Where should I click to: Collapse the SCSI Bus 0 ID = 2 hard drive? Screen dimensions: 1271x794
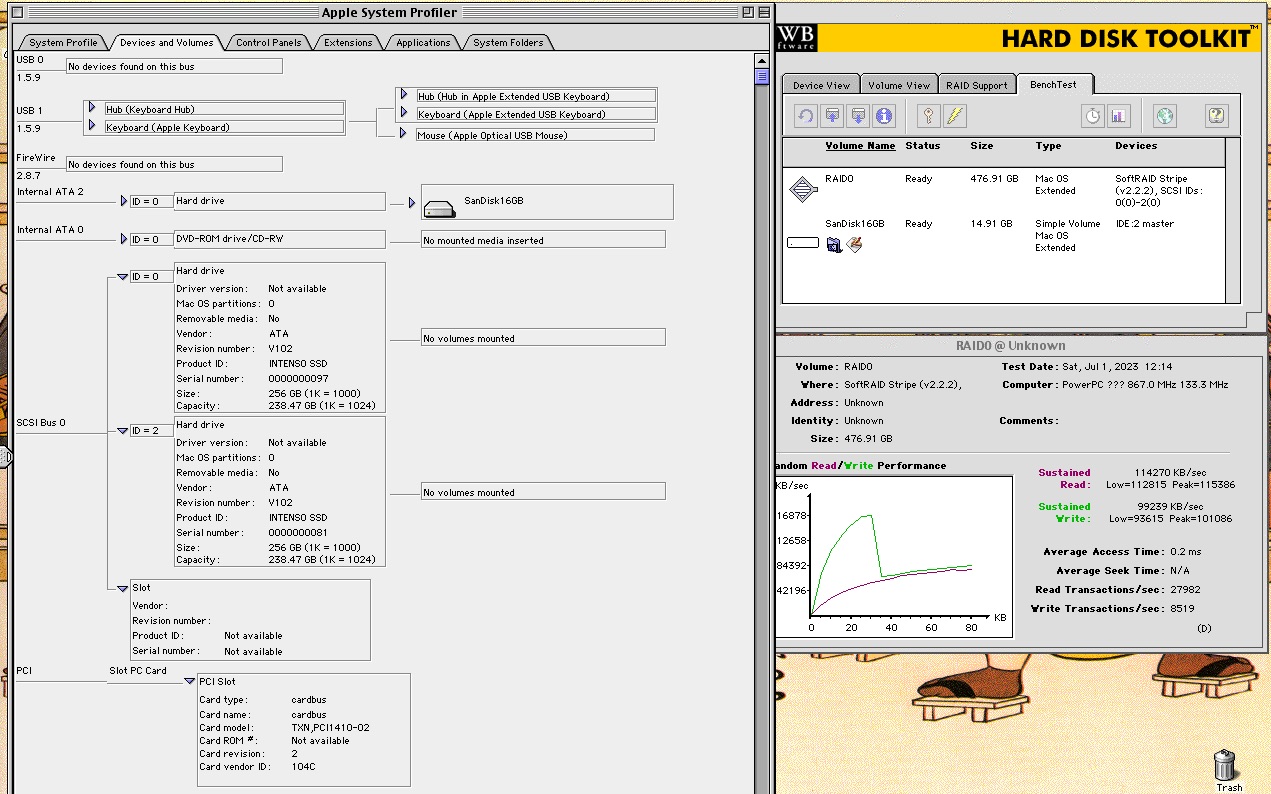(123, 431)
